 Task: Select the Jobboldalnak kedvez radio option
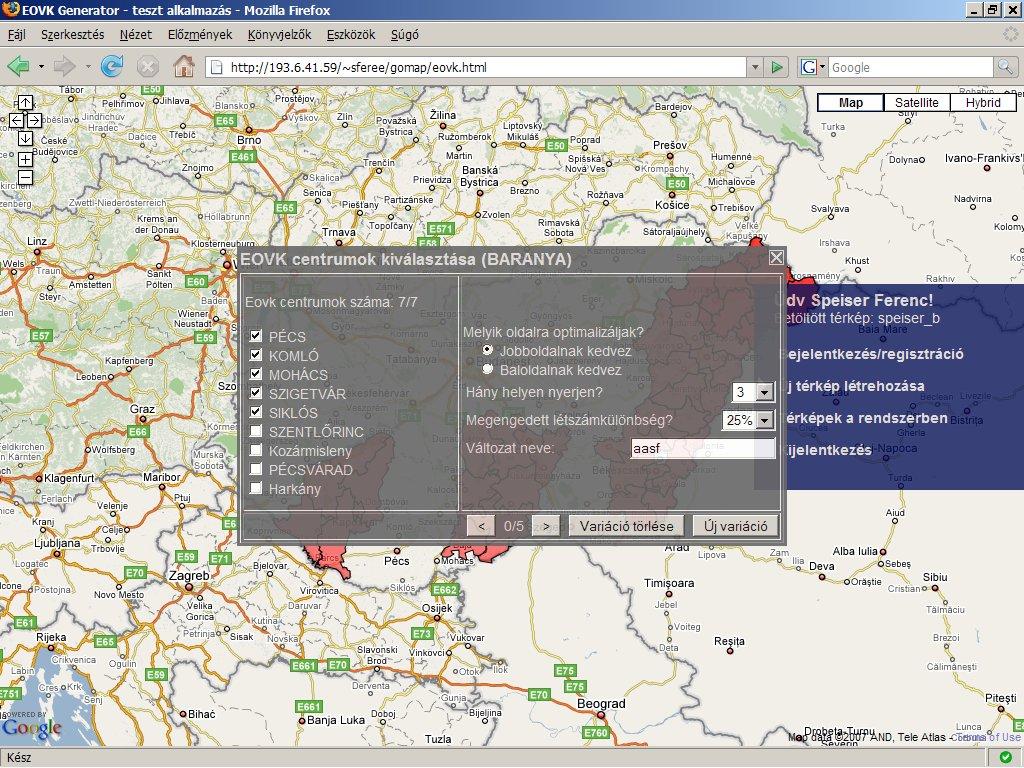[487, 350]
